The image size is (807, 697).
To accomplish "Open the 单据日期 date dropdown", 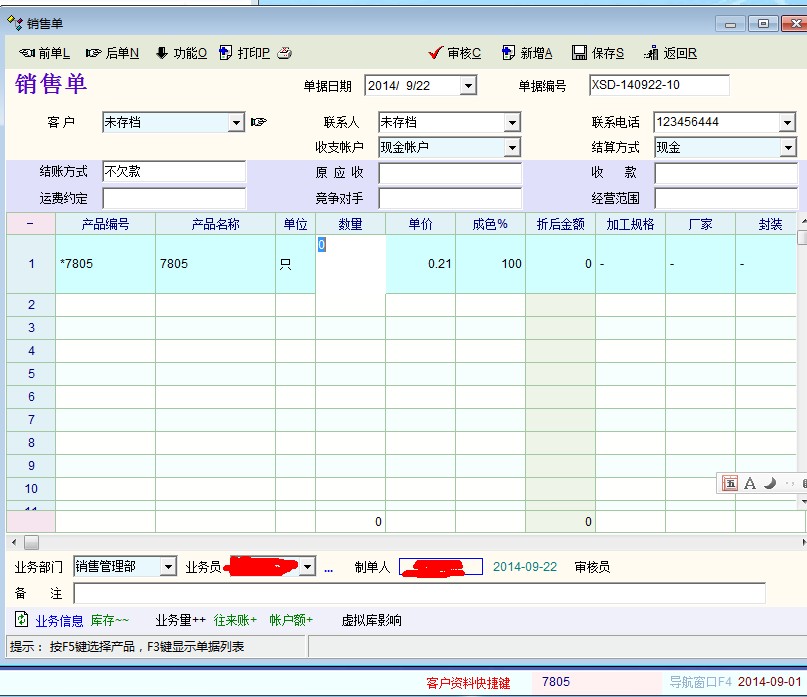I will point(468,86).
